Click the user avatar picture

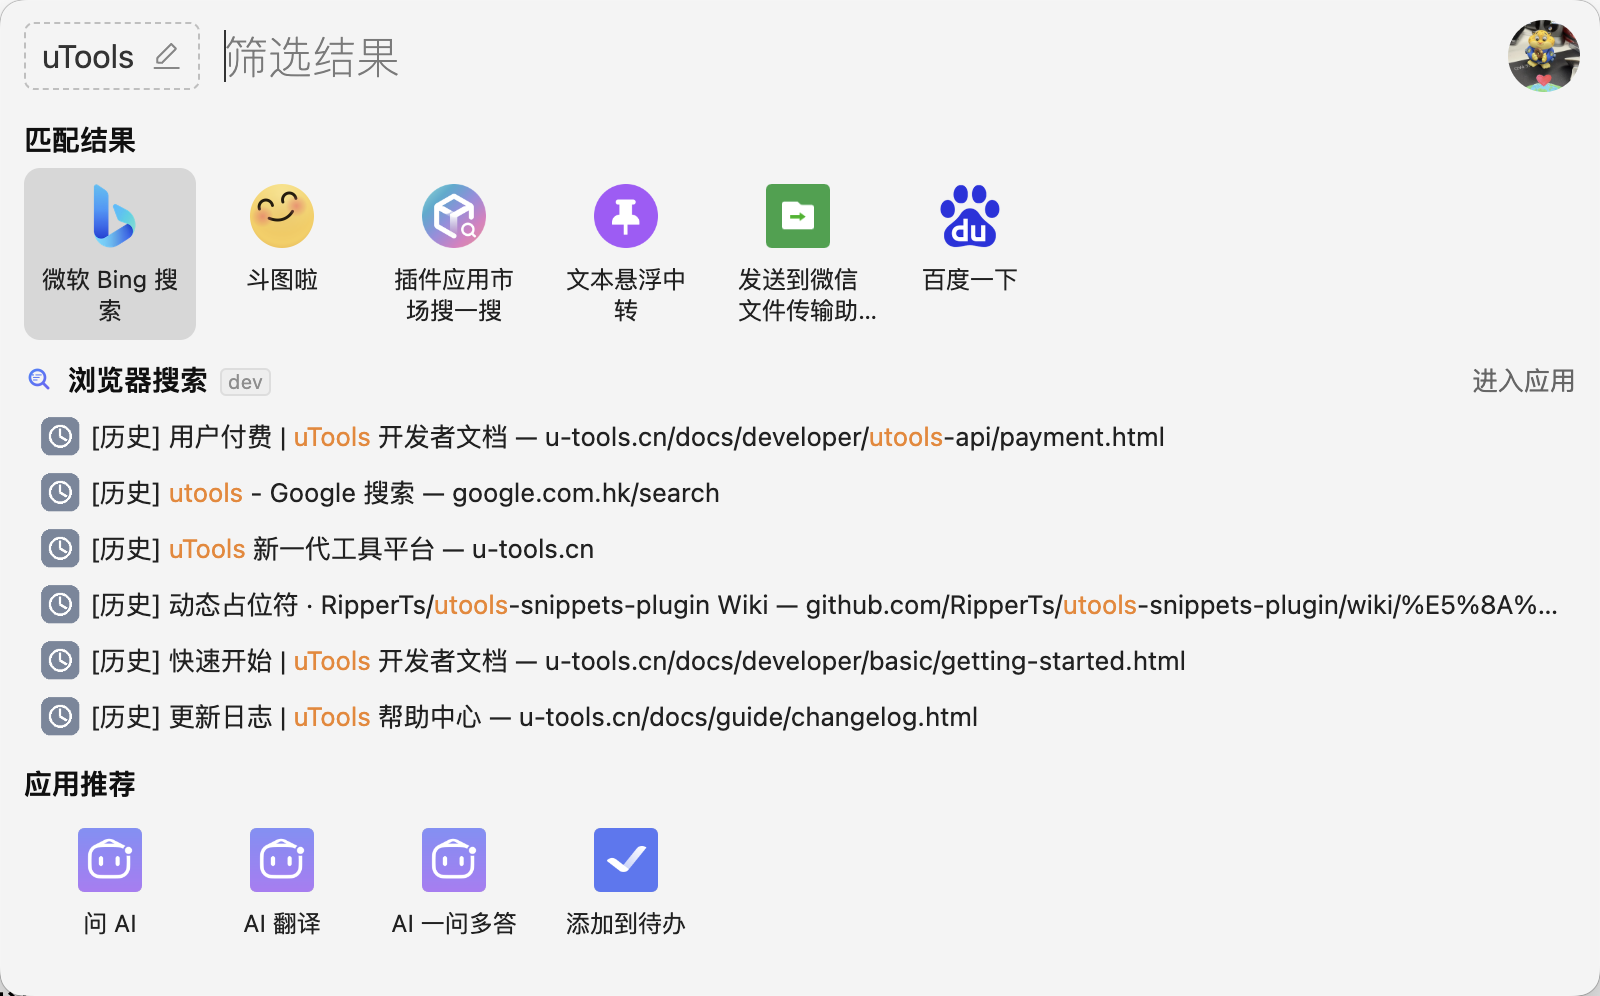(1544, 56)
